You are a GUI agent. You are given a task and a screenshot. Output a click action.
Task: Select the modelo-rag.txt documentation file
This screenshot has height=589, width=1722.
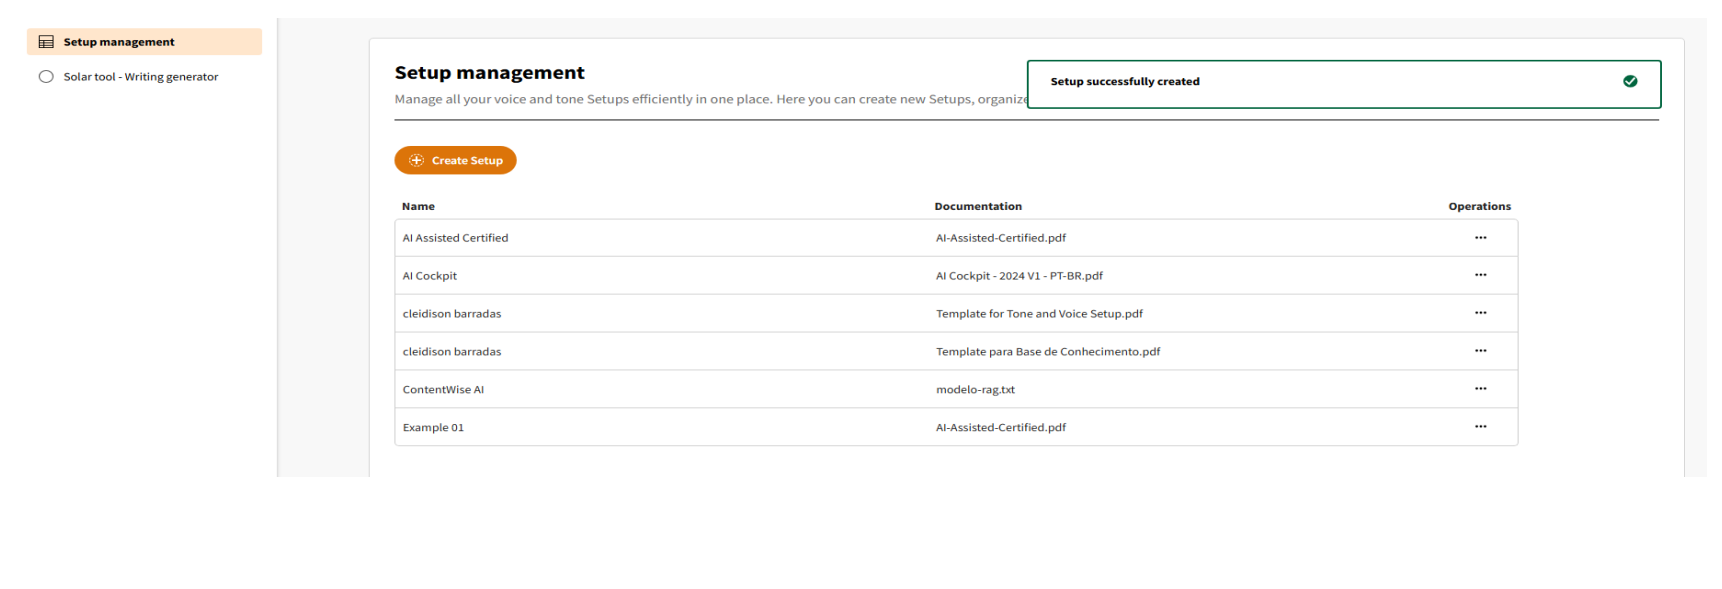pos(975,390)
